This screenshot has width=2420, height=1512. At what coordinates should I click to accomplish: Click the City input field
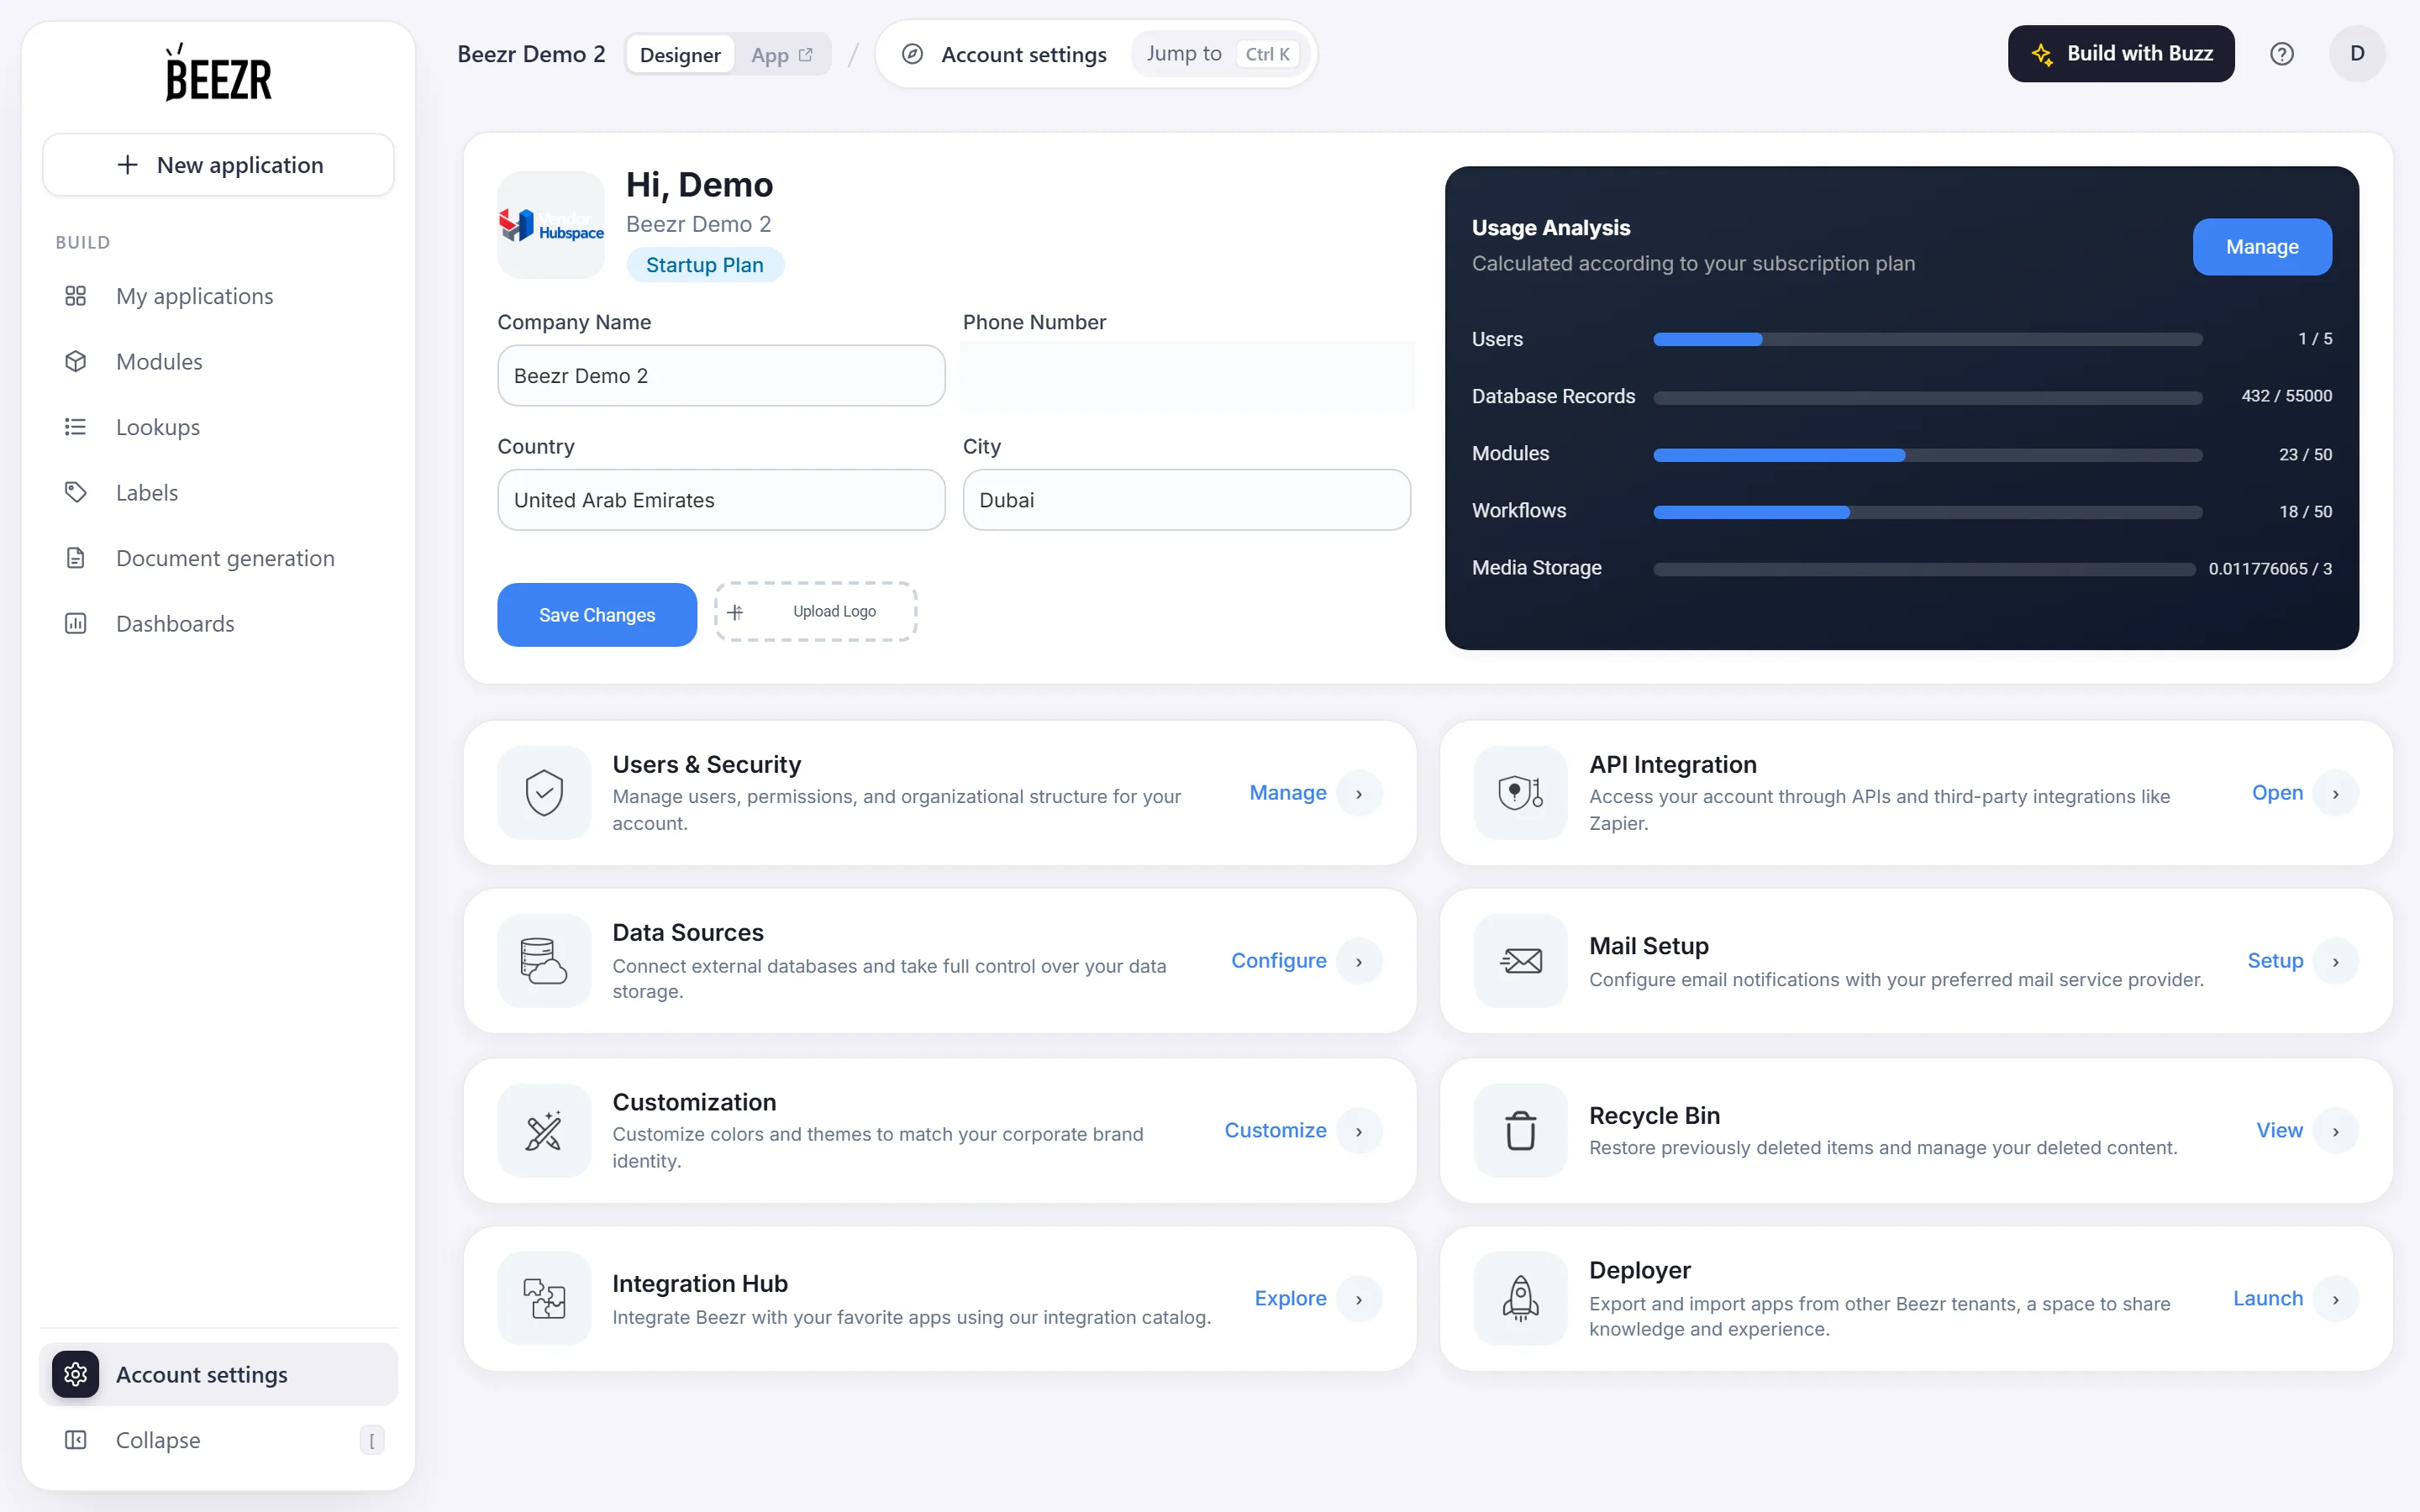click(x=1186, y=500)
